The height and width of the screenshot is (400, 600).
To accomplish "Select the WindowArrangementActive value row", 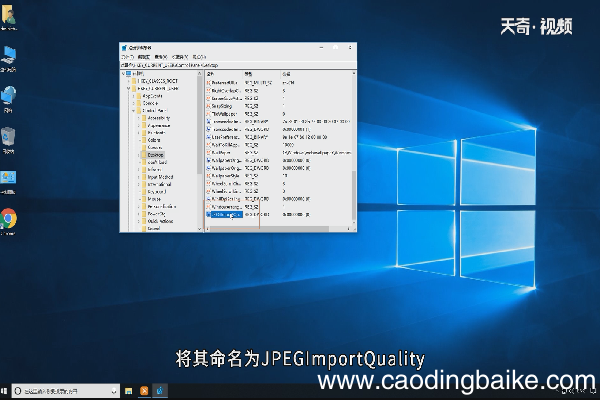I will click(x=278, y=207).
